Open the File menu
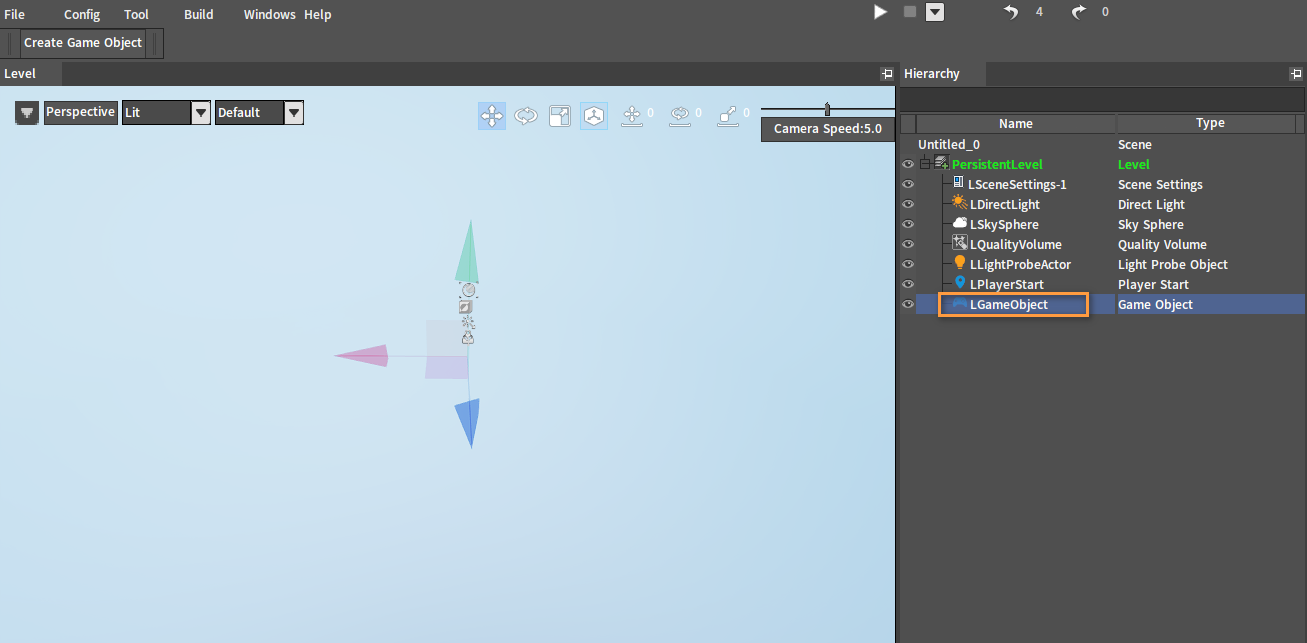This screenshot has height=643, width=1307. point(15,15)
